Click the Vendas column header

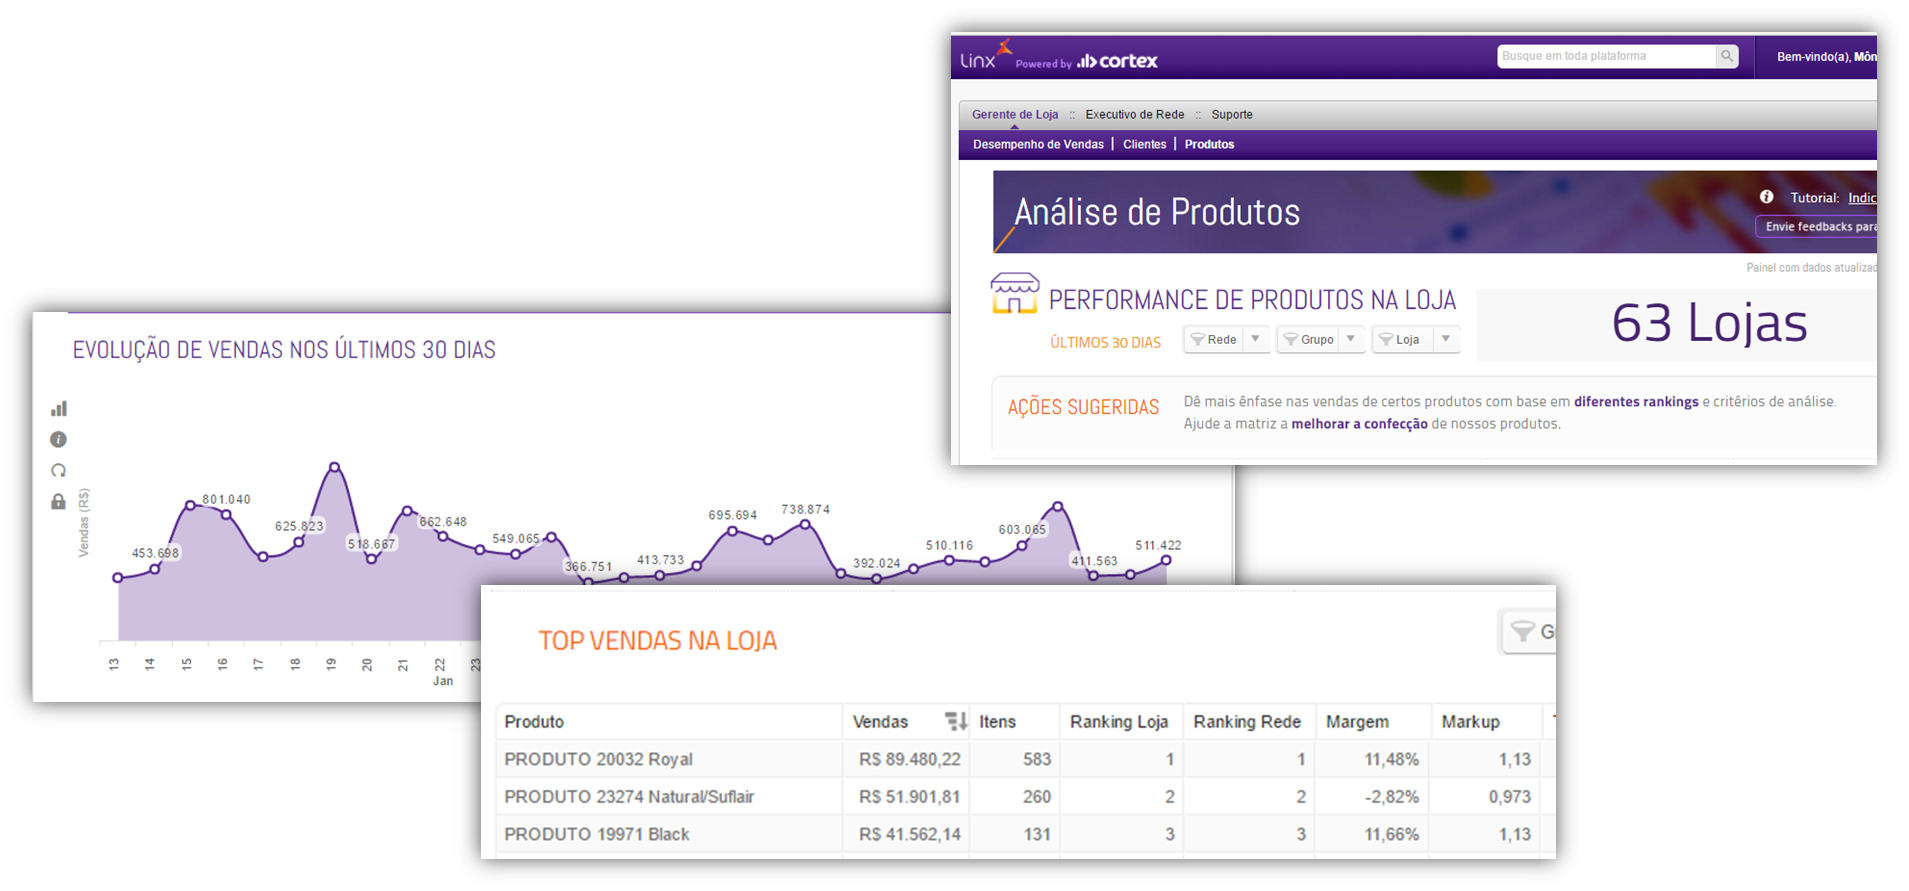pos(880,722)
